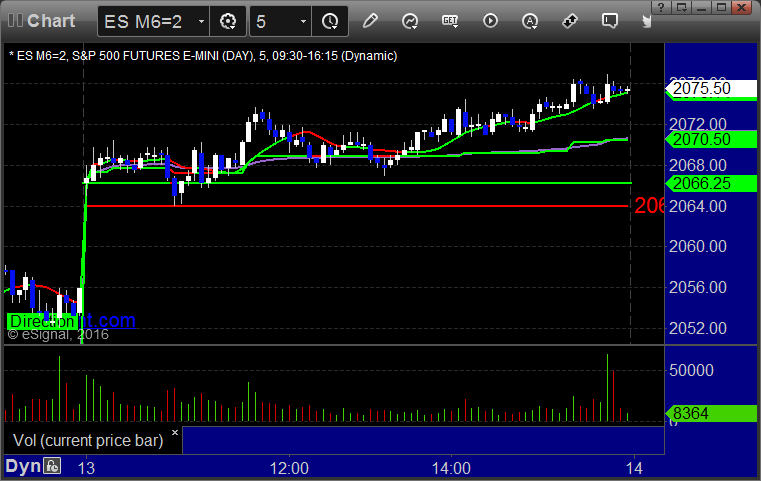Image resolution: width=761 pixels, height=481 pixels.
Task: Click the green 2066.25 price marker
Action: [x=711, y=183]
